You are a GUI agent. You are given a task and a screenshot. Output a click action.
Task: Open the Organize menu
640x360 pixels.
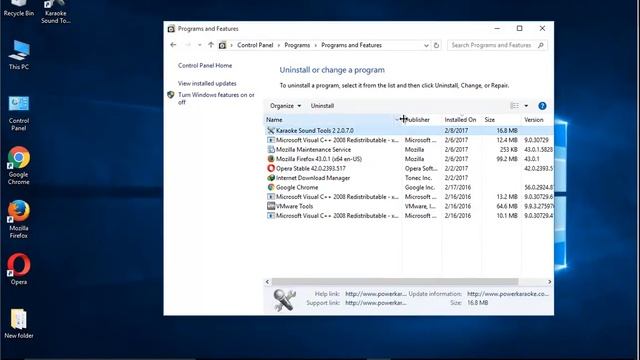tap(285, 106)
